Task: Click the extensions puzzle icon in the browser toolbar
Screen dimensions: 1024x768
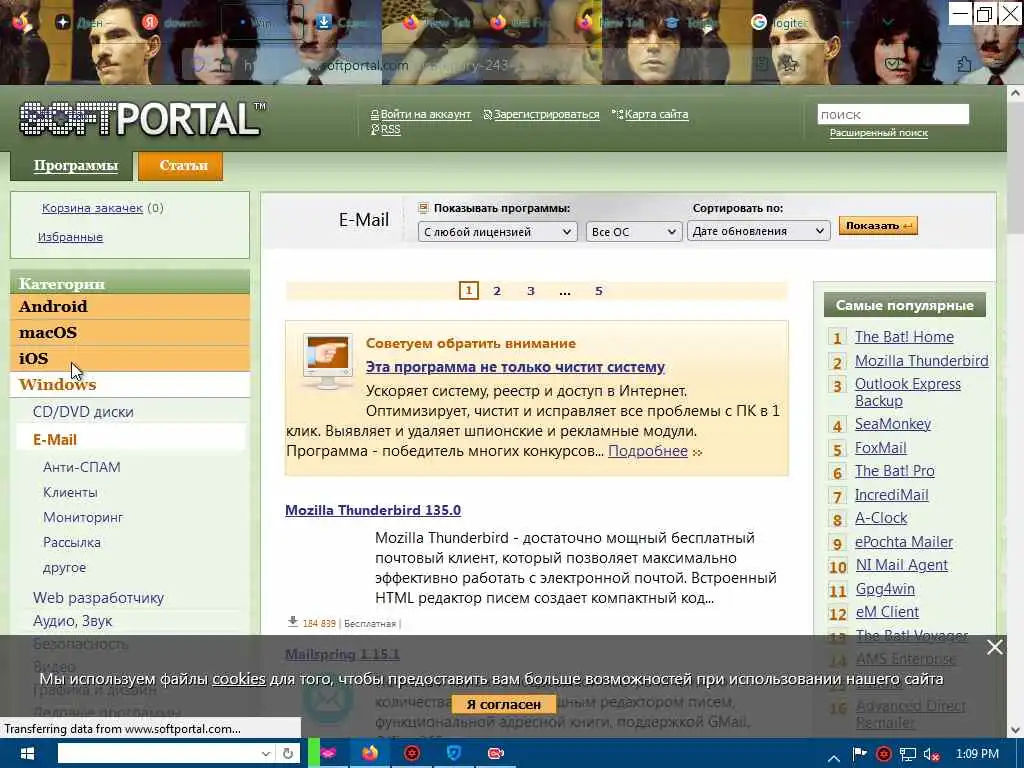Action: [964, 64]
